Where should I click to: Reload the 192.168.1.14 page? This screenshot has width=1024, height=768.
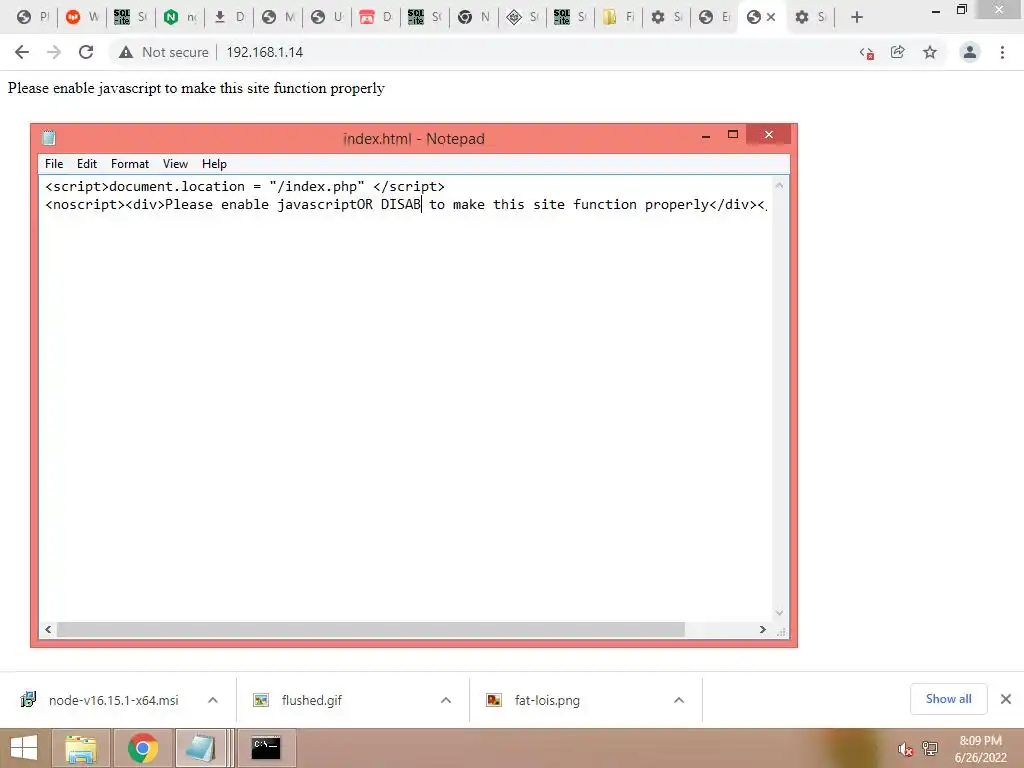pyautogui.click(x=86, y=52)
